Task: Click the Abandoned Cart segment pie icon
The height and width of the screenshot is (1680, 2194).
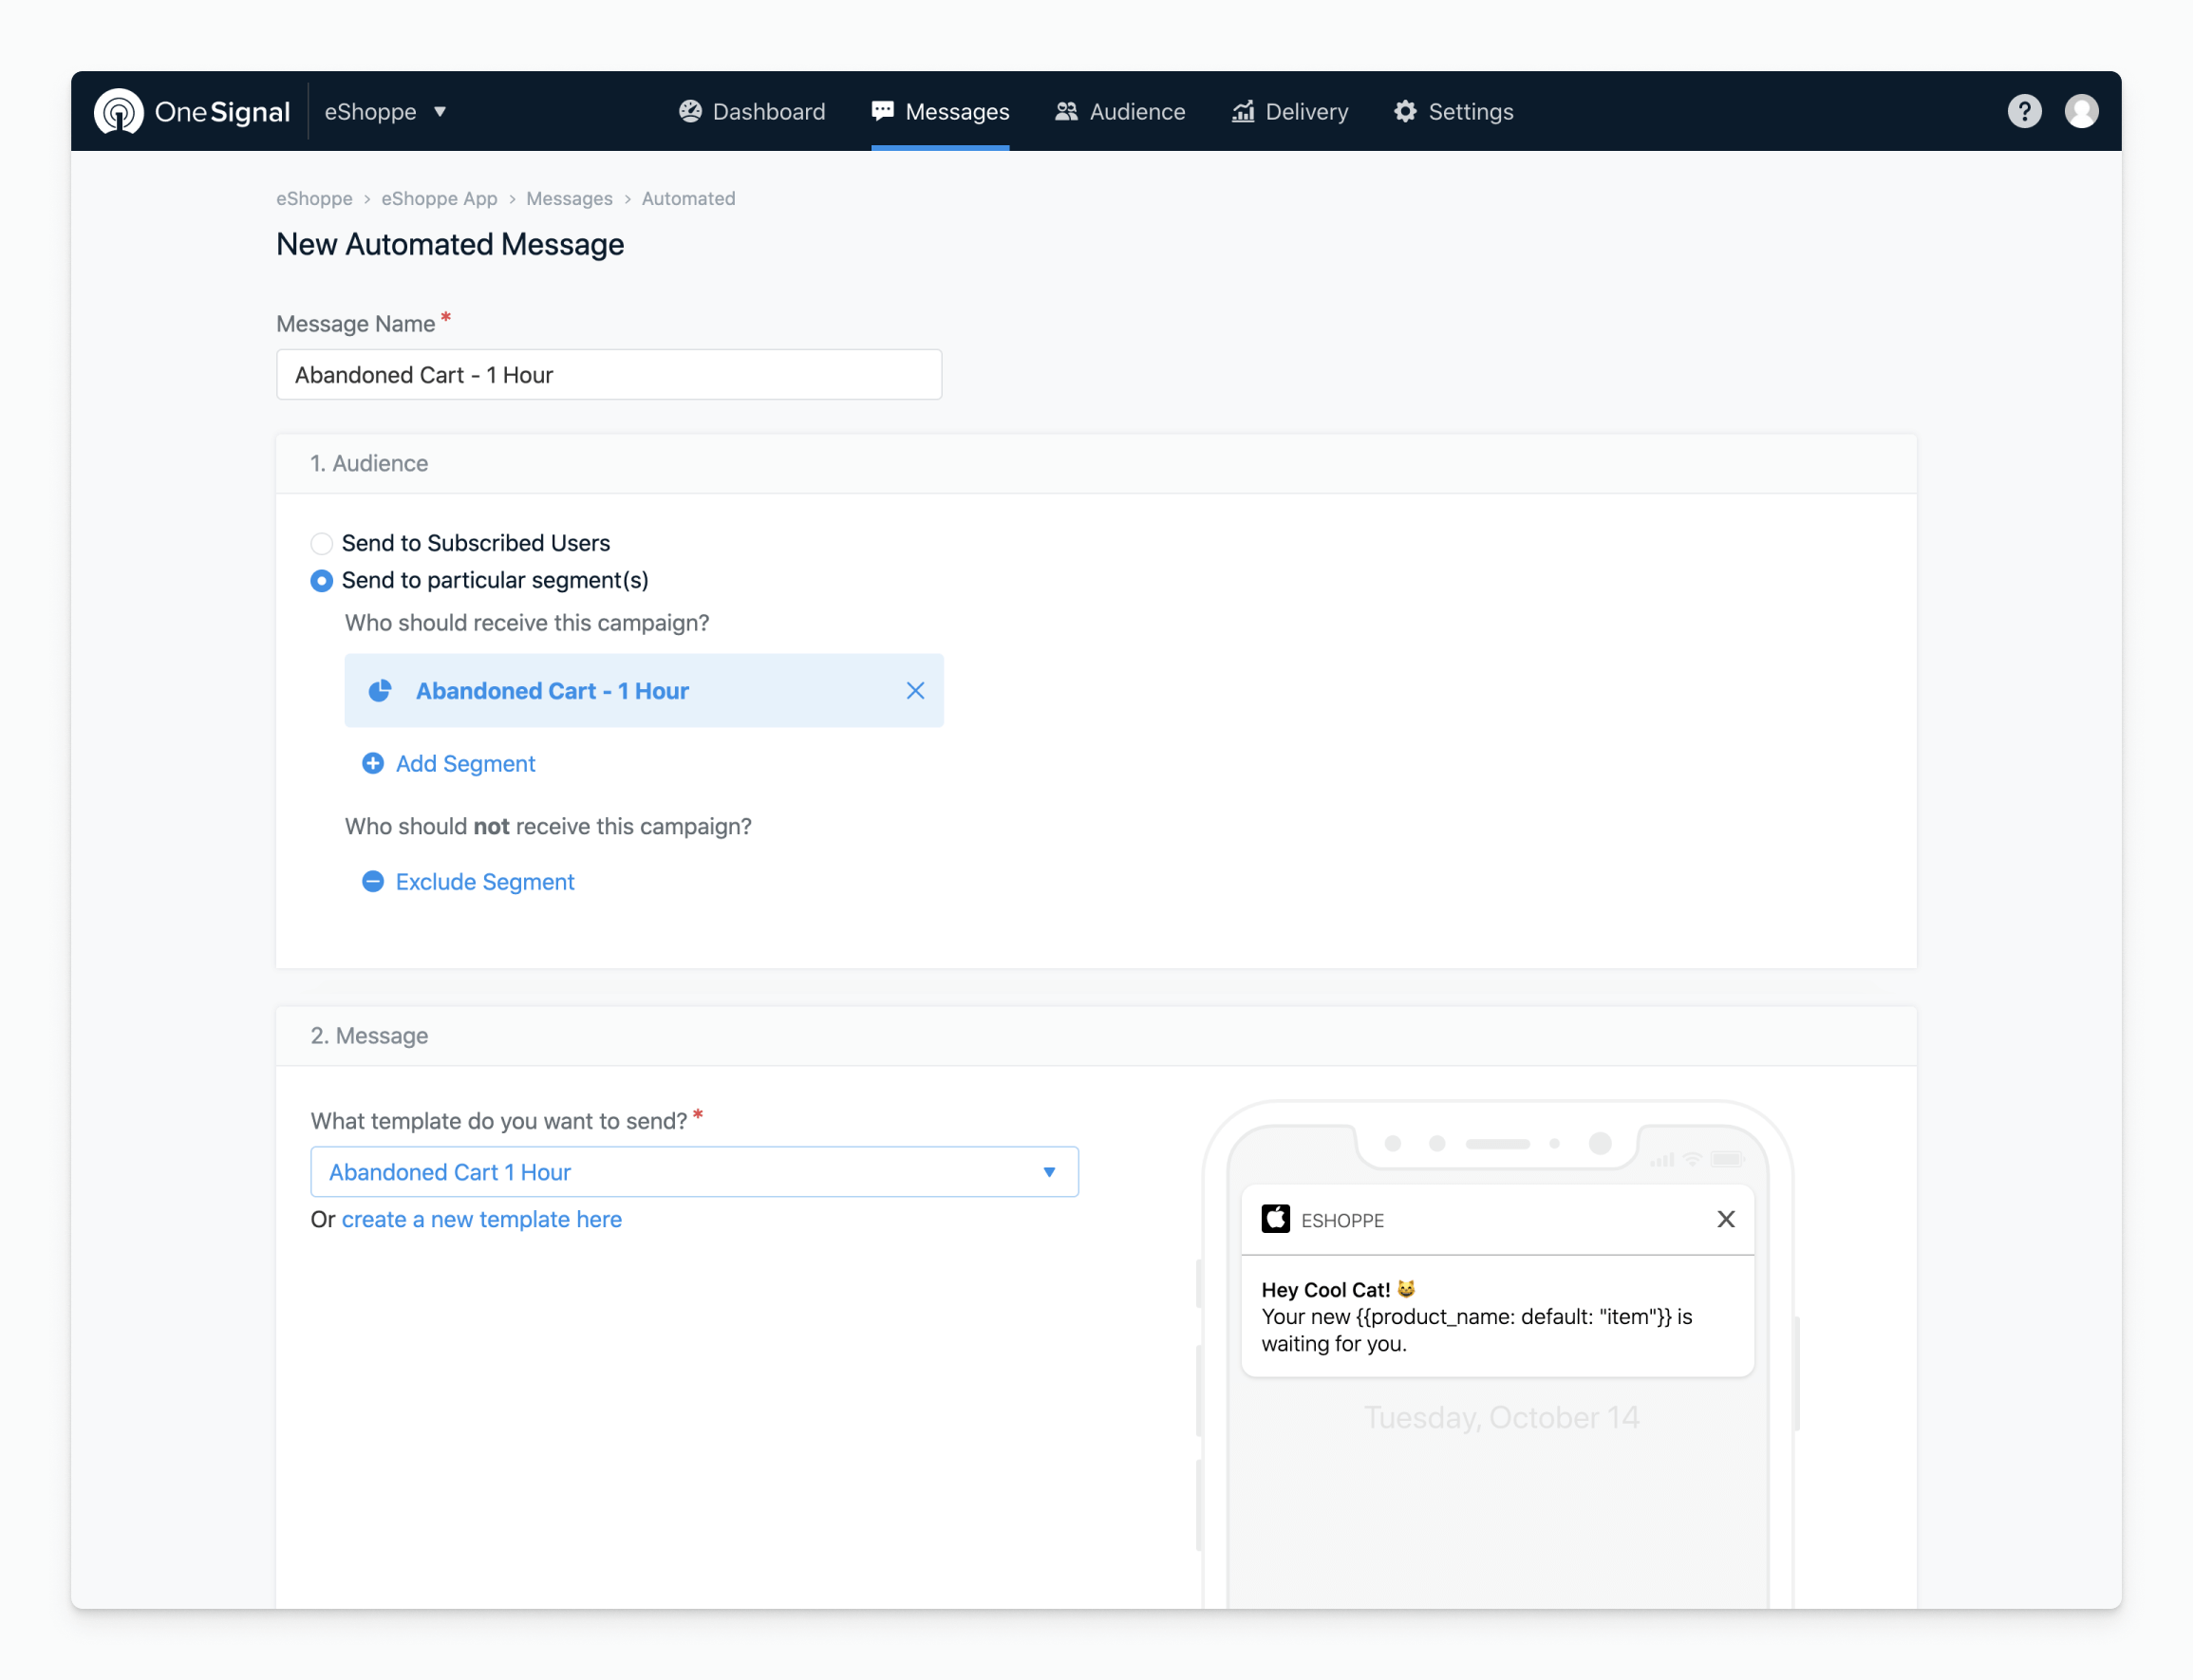Action: point(380,691)
